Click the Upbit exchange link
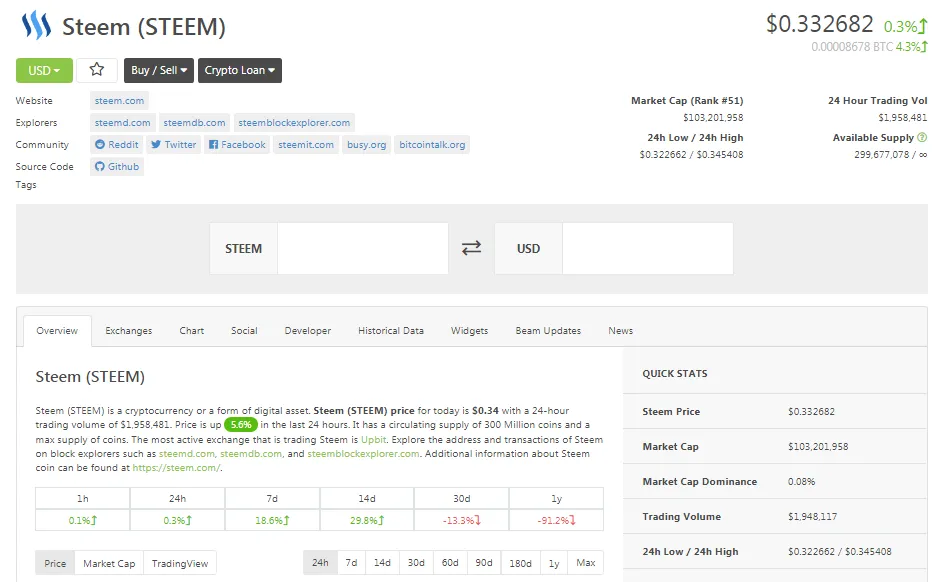Image resolution: width=934 pixels, height=582 pixels. pos(373,440)
